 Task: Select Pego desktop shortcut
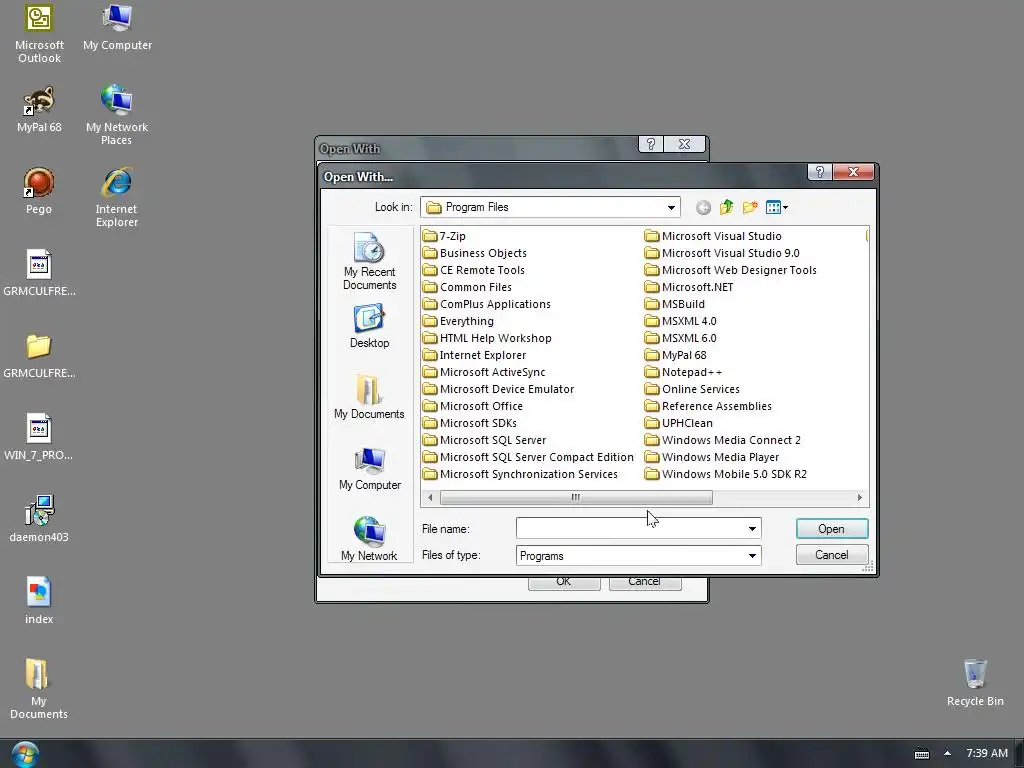point(39,191)
